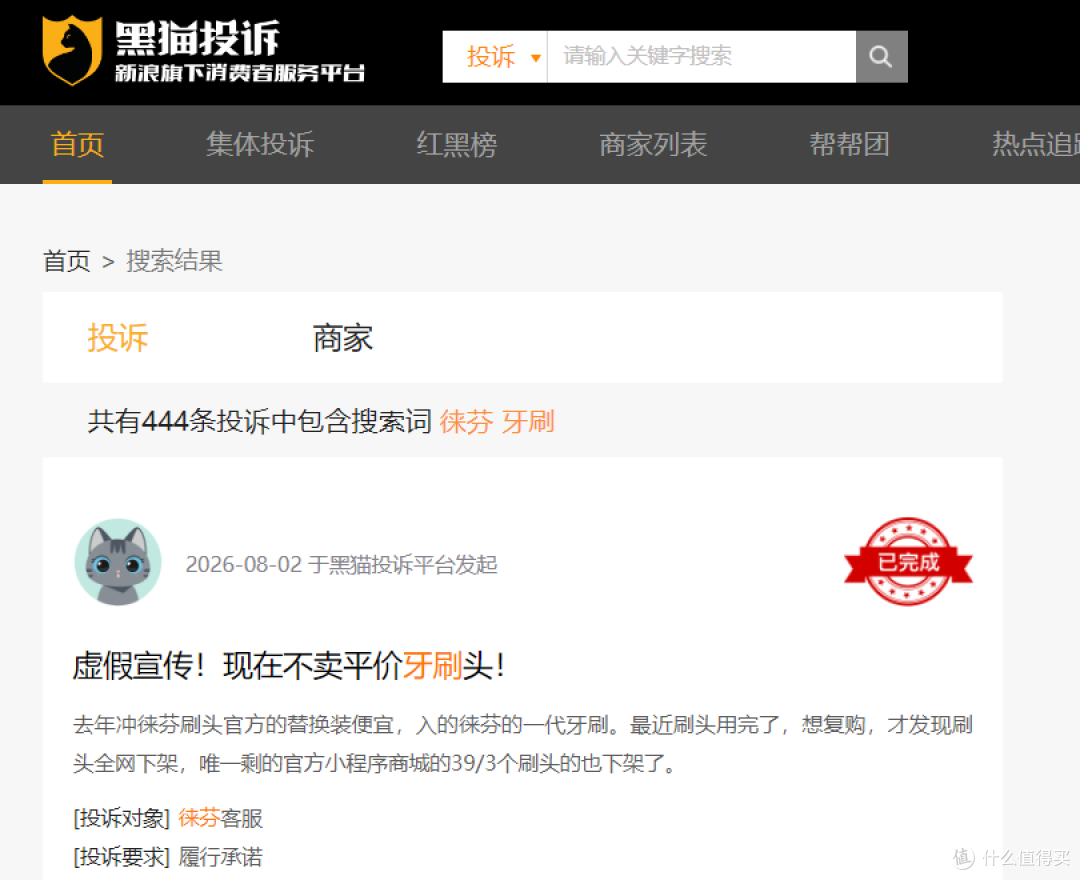Screen dimensions: 1080x880
Task: Click the 黑猫投诉 site title text
Action: click(197, 37)
